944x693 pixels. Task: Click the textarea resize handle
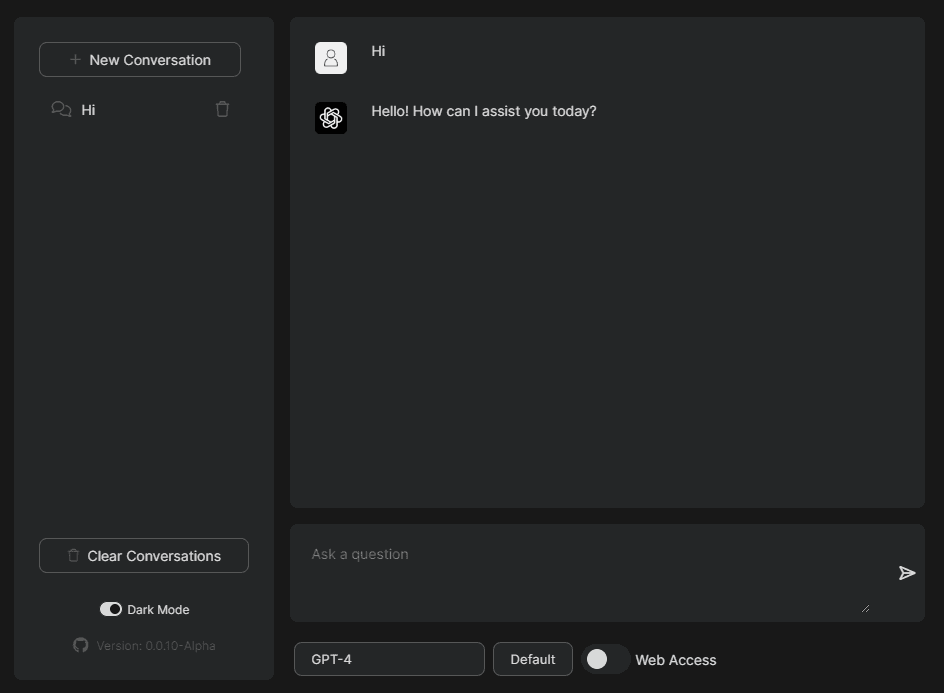(x=865, y=607)
